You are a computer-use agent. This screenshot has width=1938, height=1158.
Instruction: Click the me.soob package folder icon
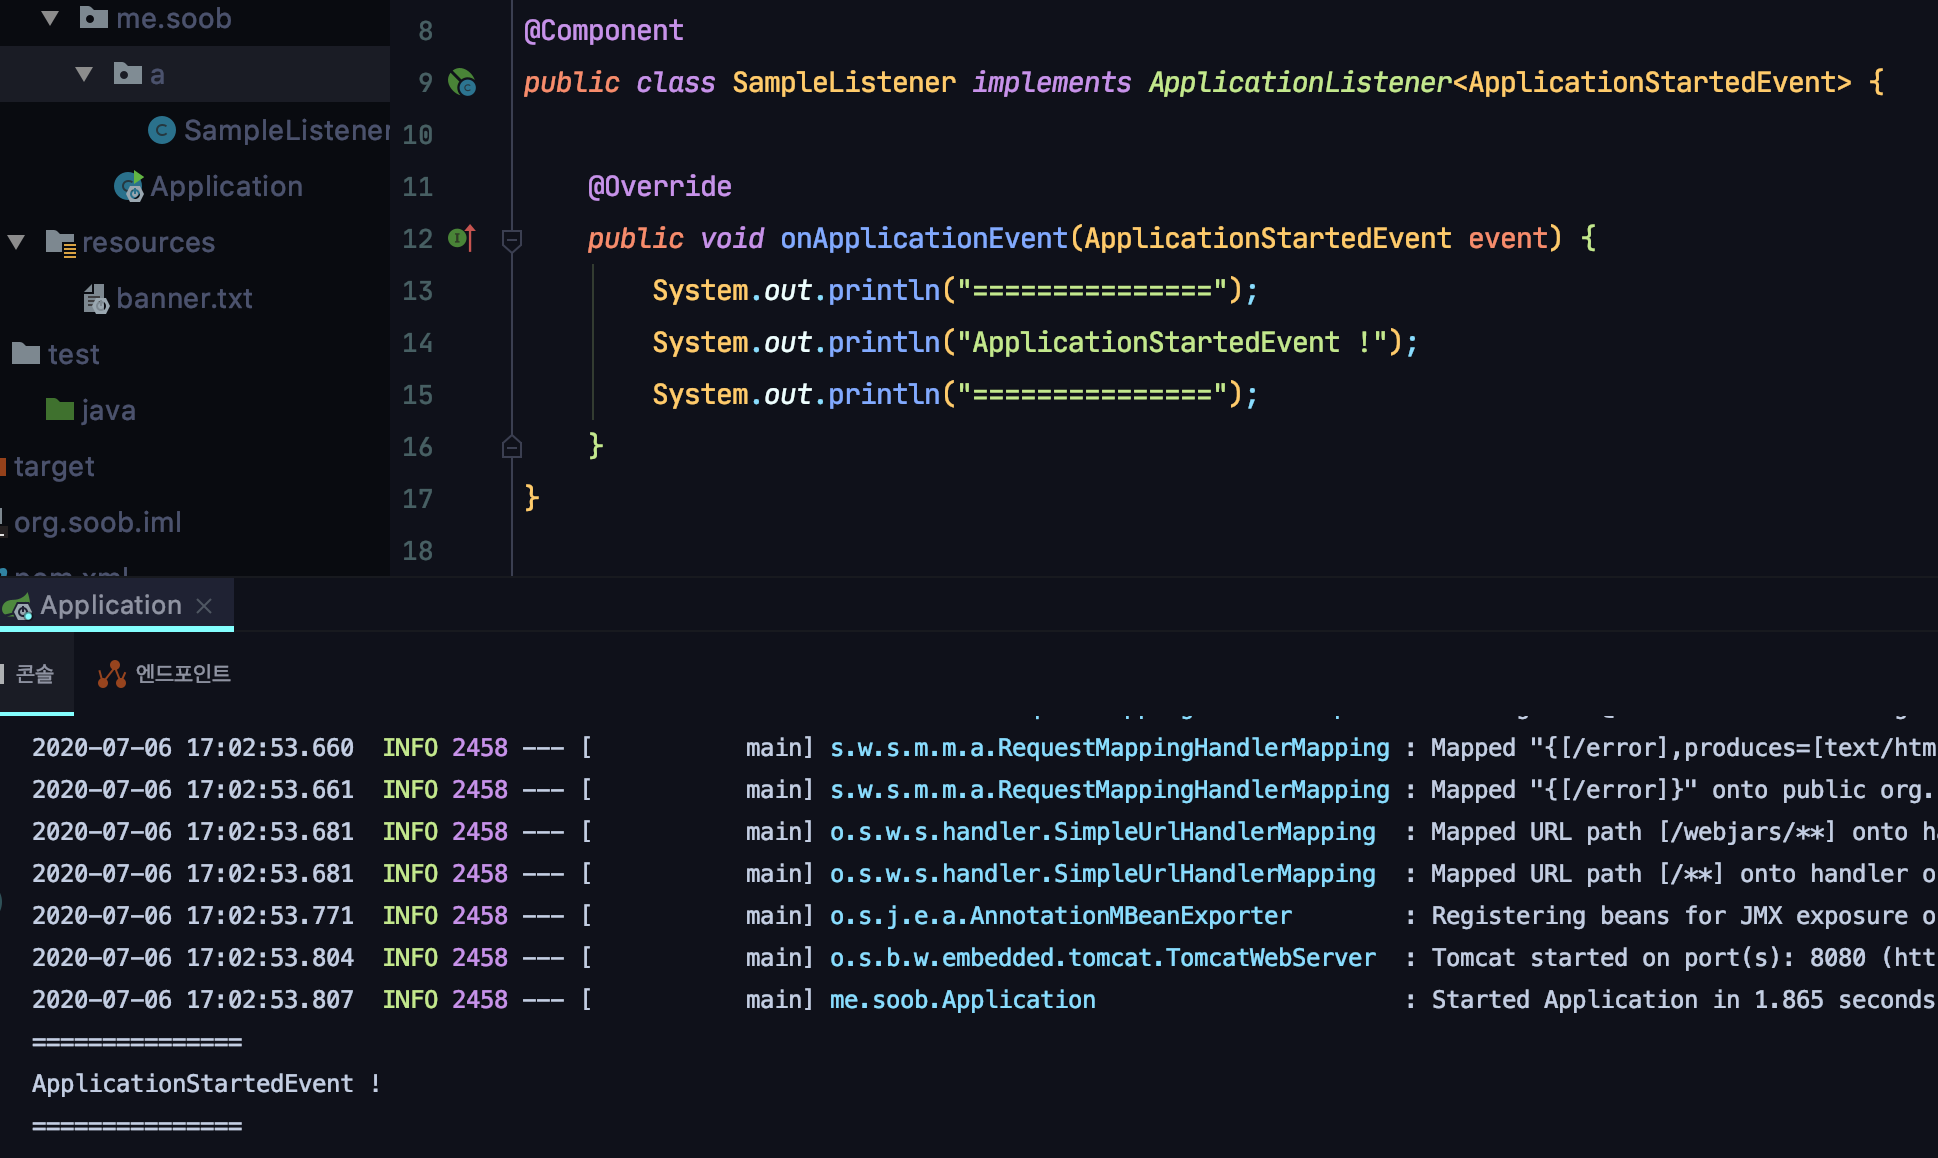click(94, 18)
